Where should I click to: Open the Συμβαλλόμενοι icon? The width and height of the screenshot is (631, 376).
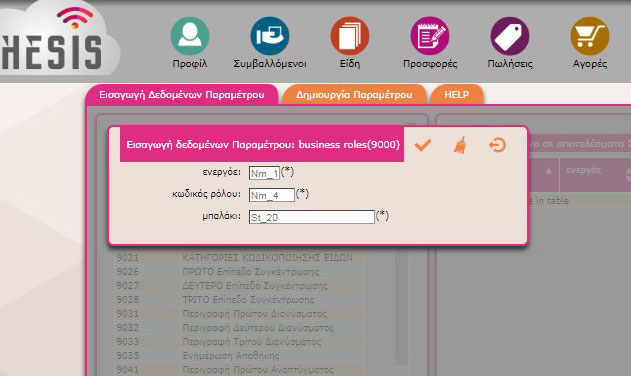click(270, 36)
